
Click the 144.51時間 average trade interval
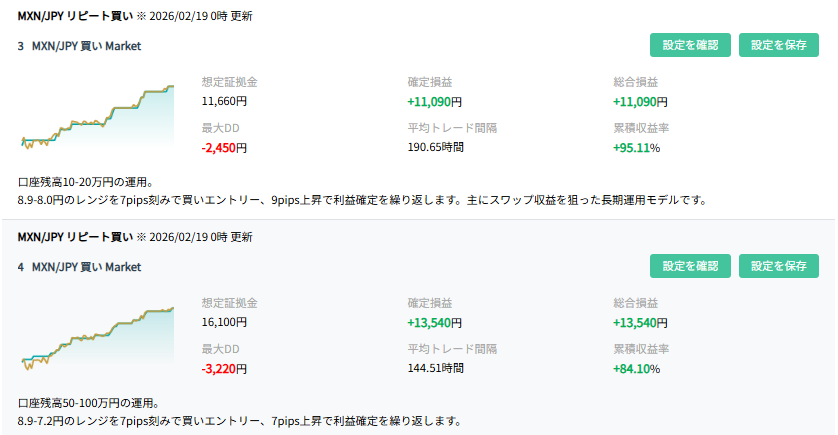(x=435, y=368)
